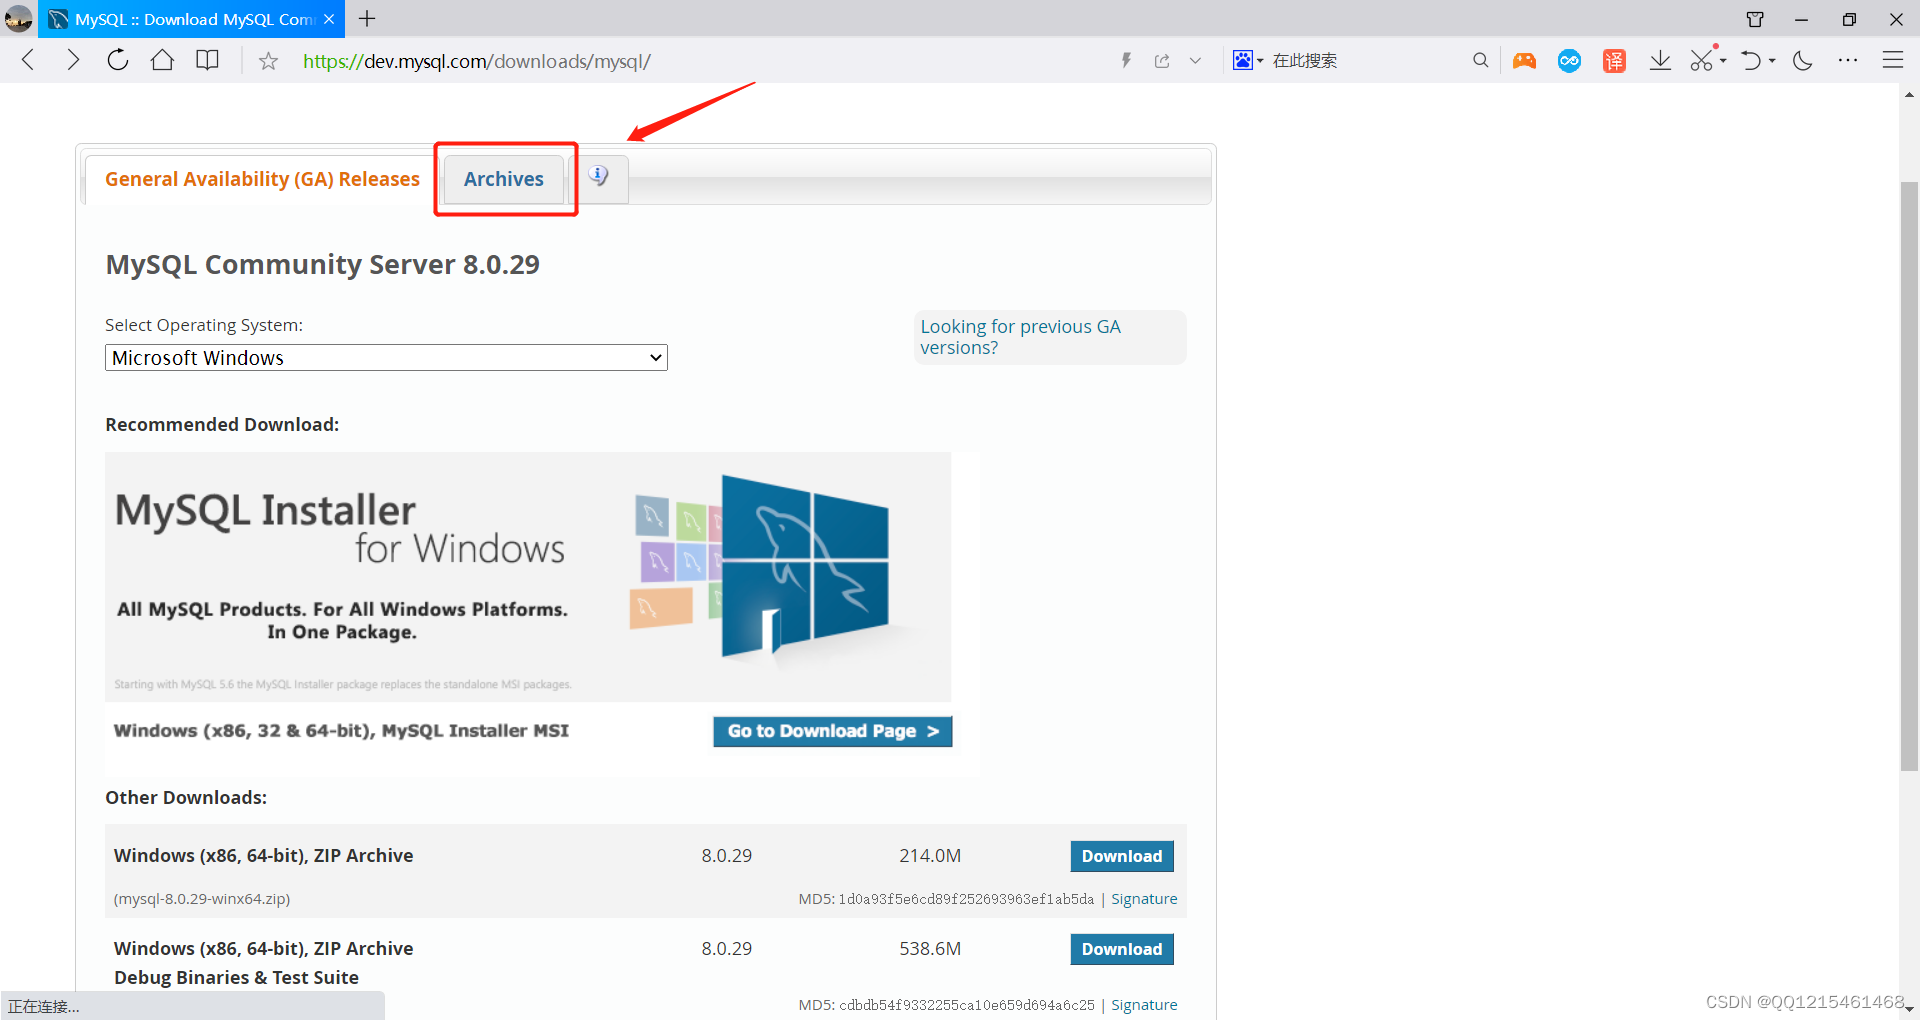Image resolution: width=1920 pixels, height=1020 pixels.
Task: Open the Select Operating System dropdown
Action: [x=386, y=357]
